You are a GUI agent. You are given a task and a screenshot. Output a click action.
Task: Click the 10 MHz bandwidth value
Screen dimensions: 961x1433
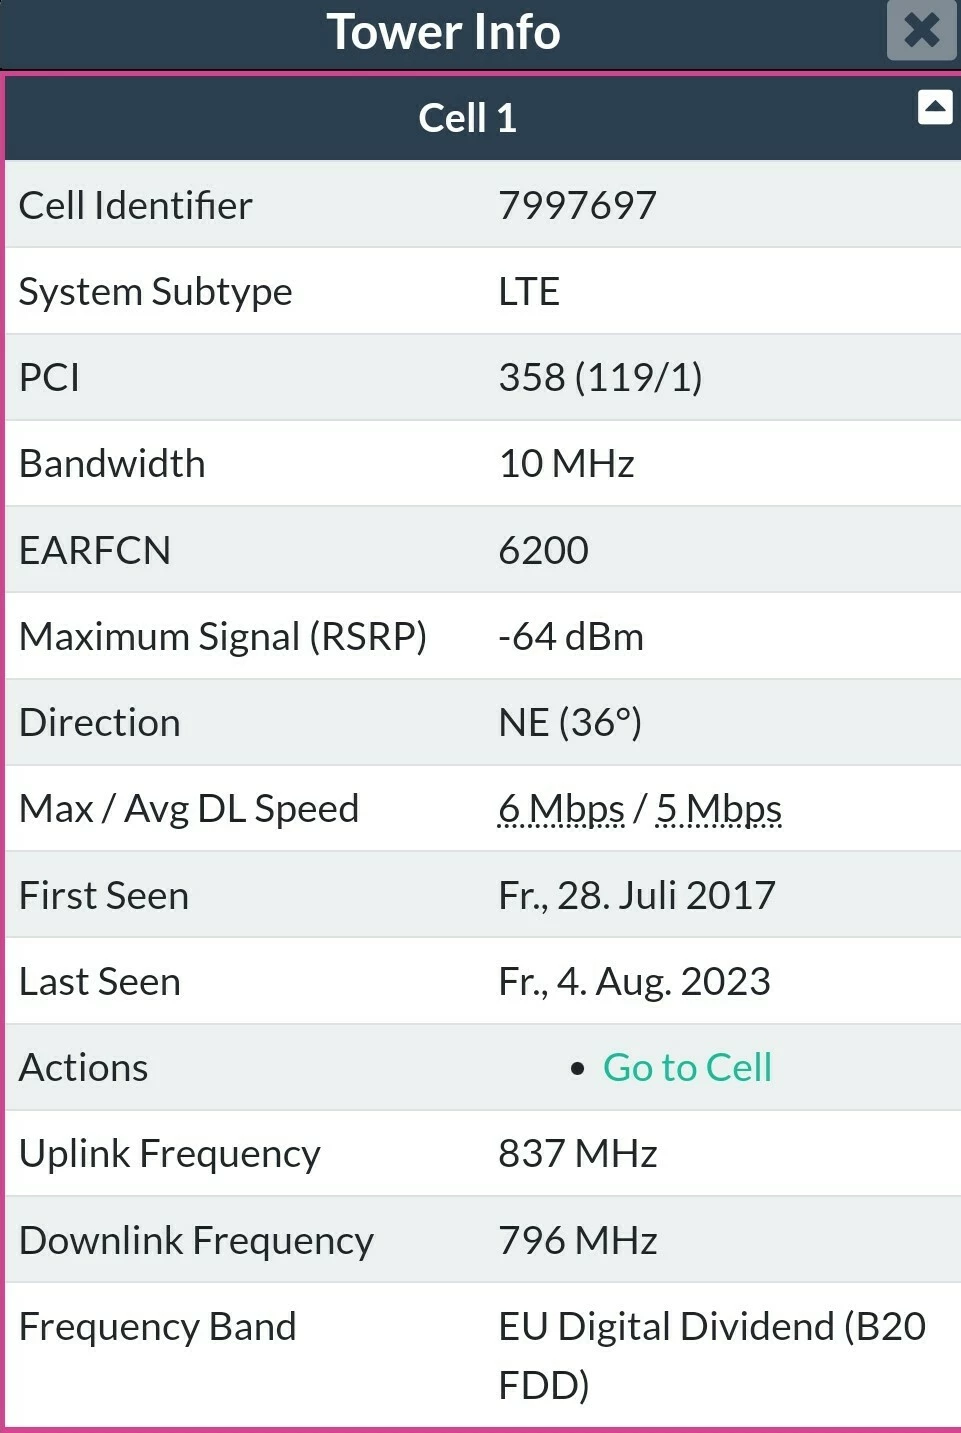[x=566, y=464]
